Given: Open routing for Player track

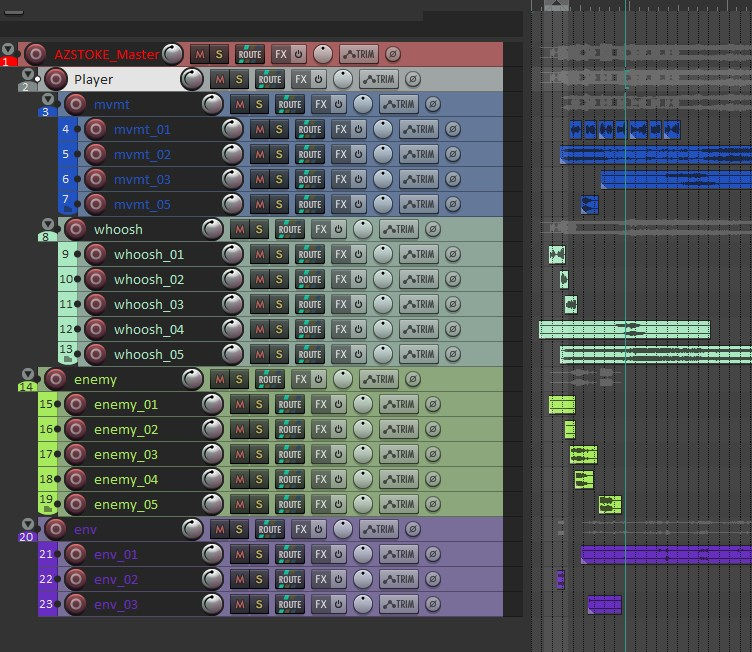Looking at the screenshot, I should click(x=270, y=80).
